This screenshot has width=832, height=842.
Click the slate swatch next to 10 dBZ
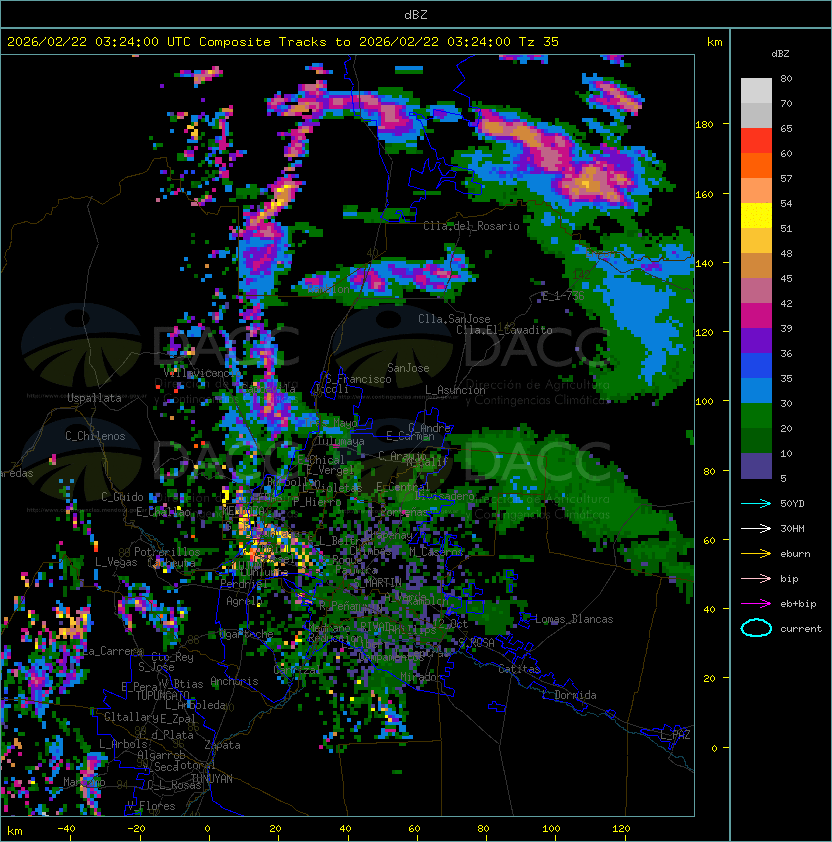[756, 466]
